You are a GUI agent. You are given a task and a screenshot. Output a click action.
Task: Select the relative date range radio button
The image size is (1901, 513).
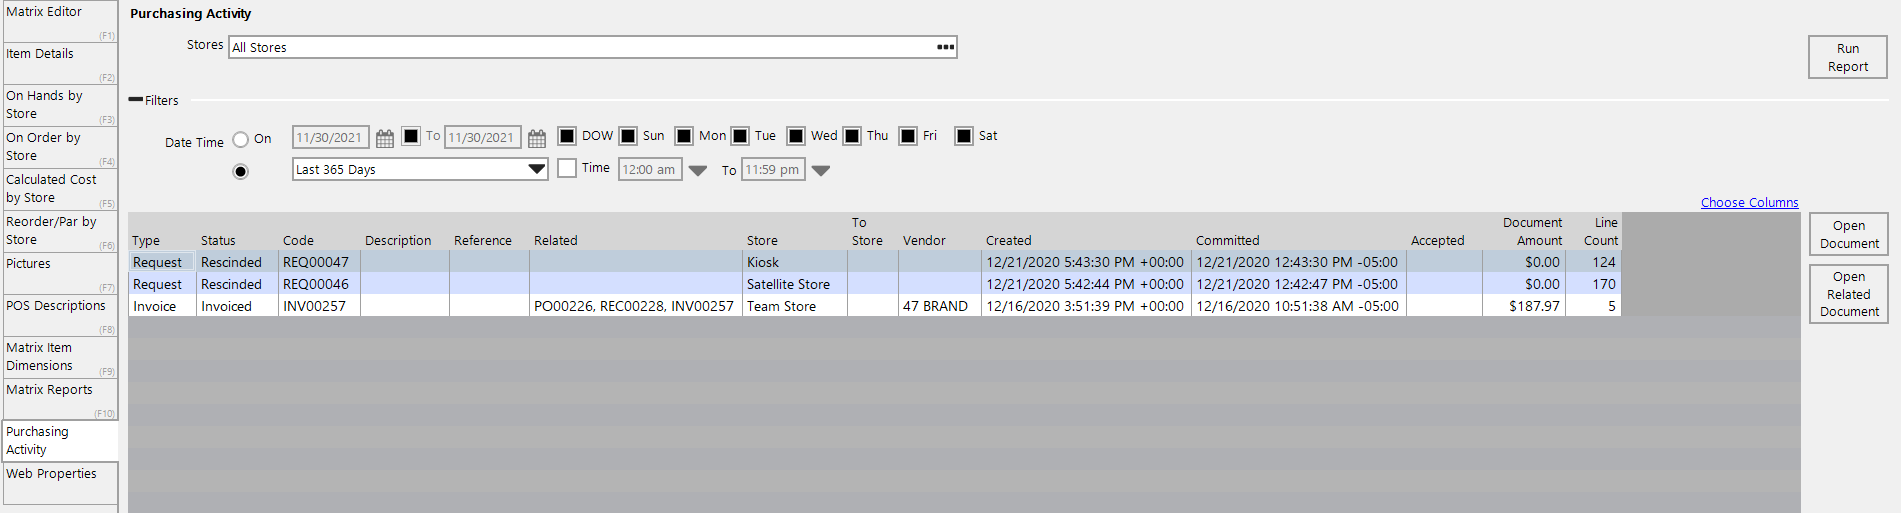[x=240, y=171]
